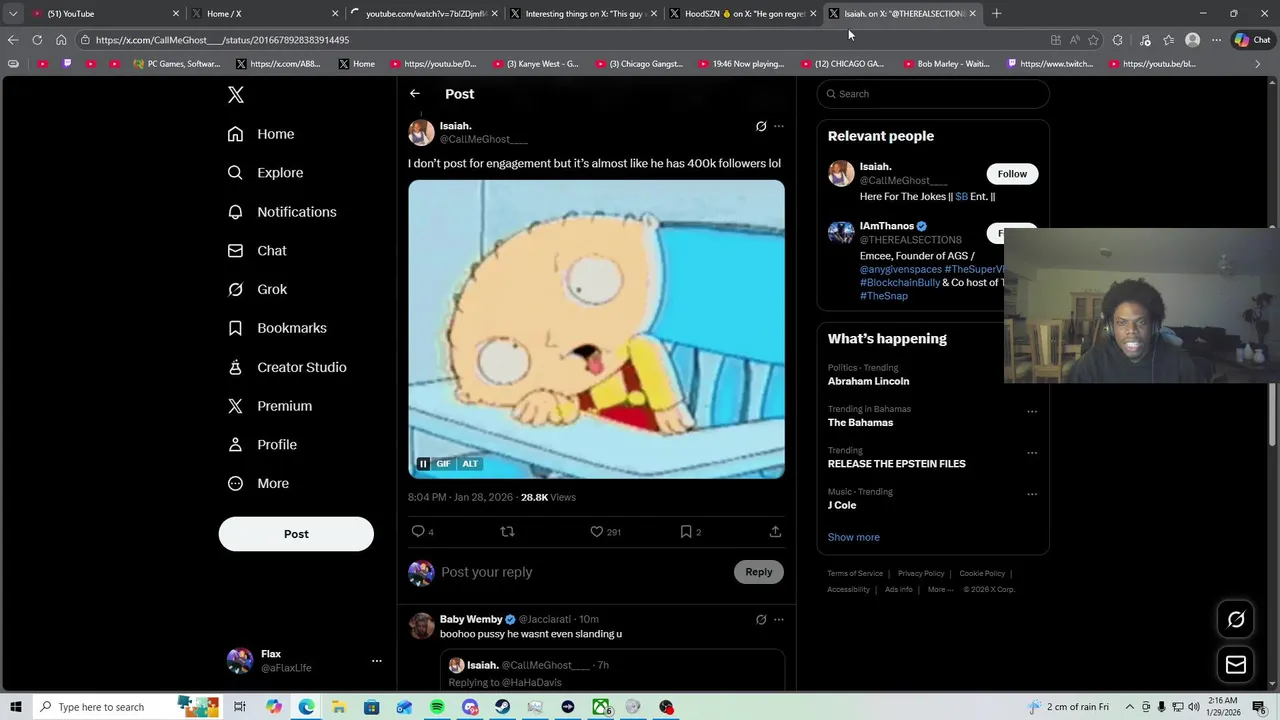The width and height of the screenshot is (1280, 720).
Task: Click the browser home button
Action: [61, 40]
